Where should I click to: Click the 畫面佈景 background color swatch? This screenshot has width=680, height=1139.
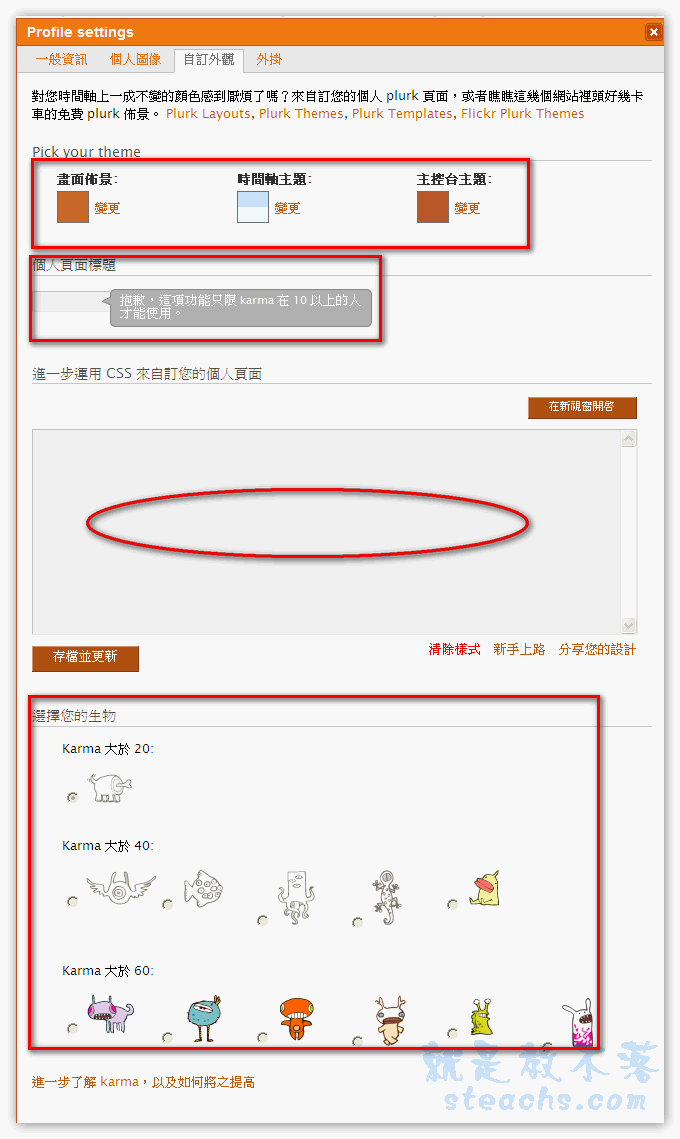coord(73,207)
